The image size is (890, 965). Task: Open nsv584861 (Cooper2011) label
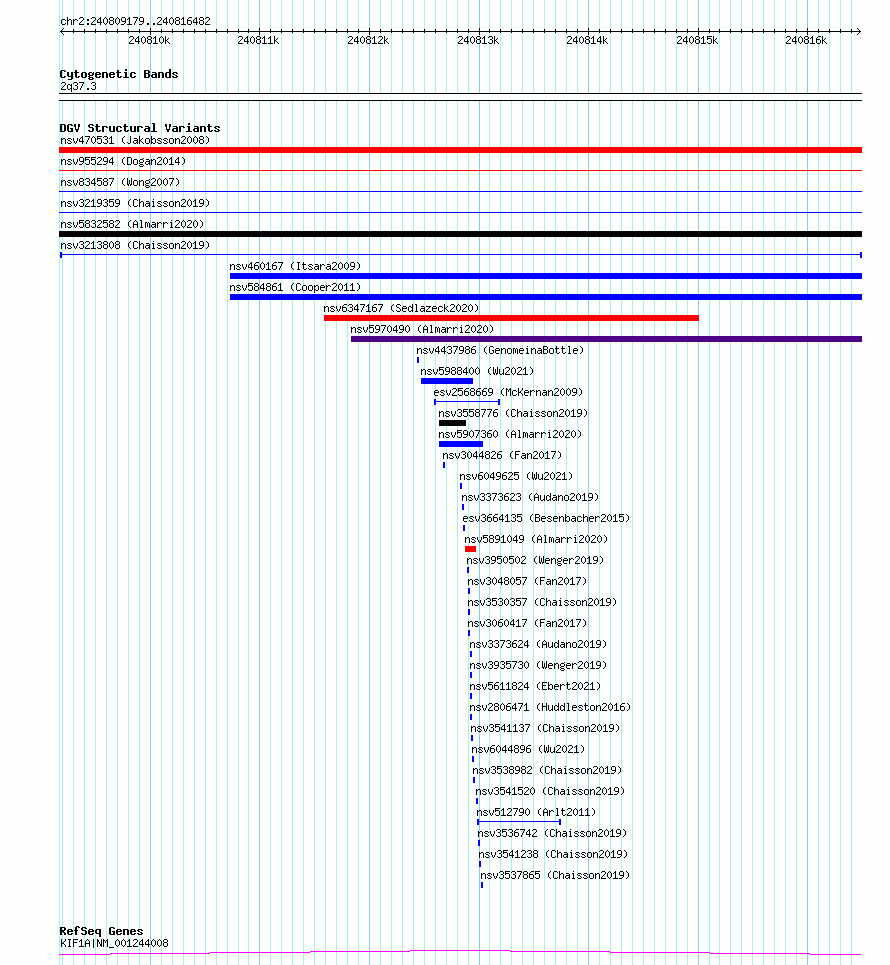point(295,287)
